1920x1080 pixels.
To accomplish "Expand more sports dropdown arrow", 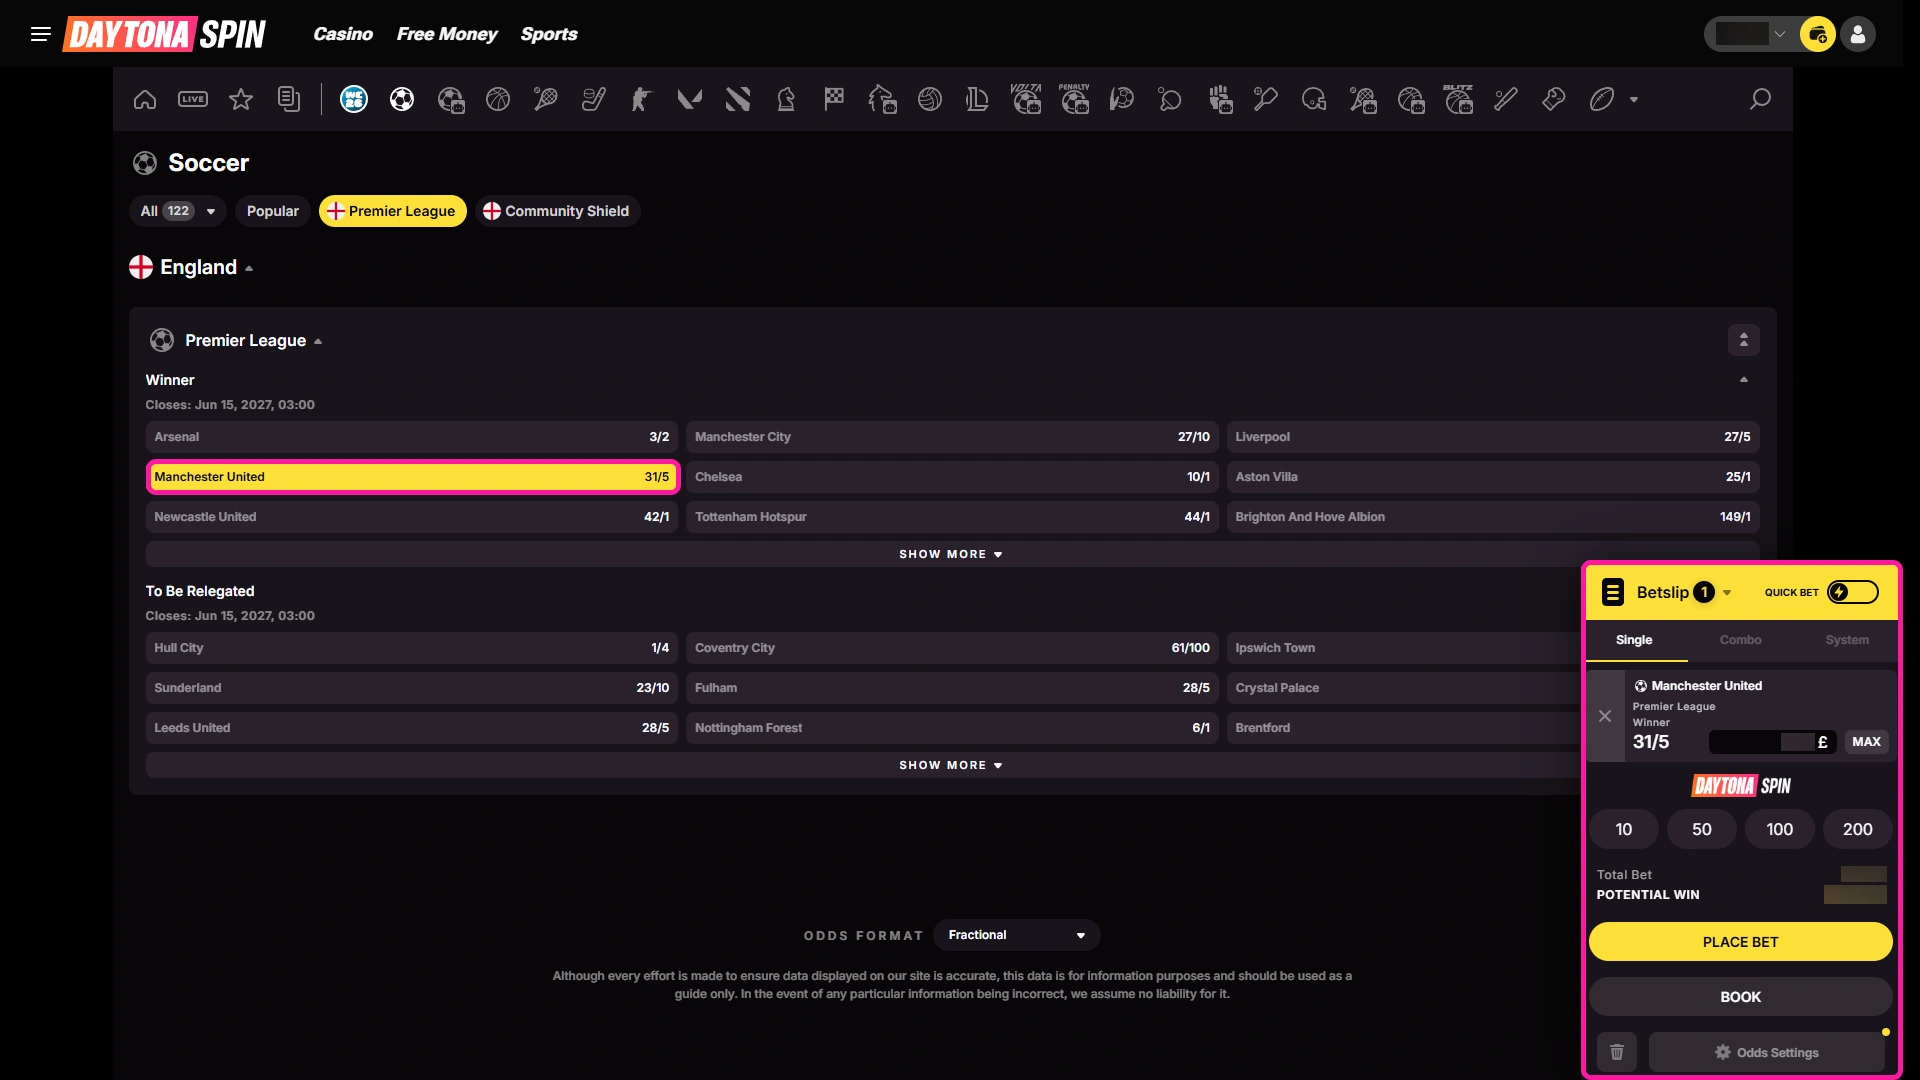I will [x=1634, y=99].
